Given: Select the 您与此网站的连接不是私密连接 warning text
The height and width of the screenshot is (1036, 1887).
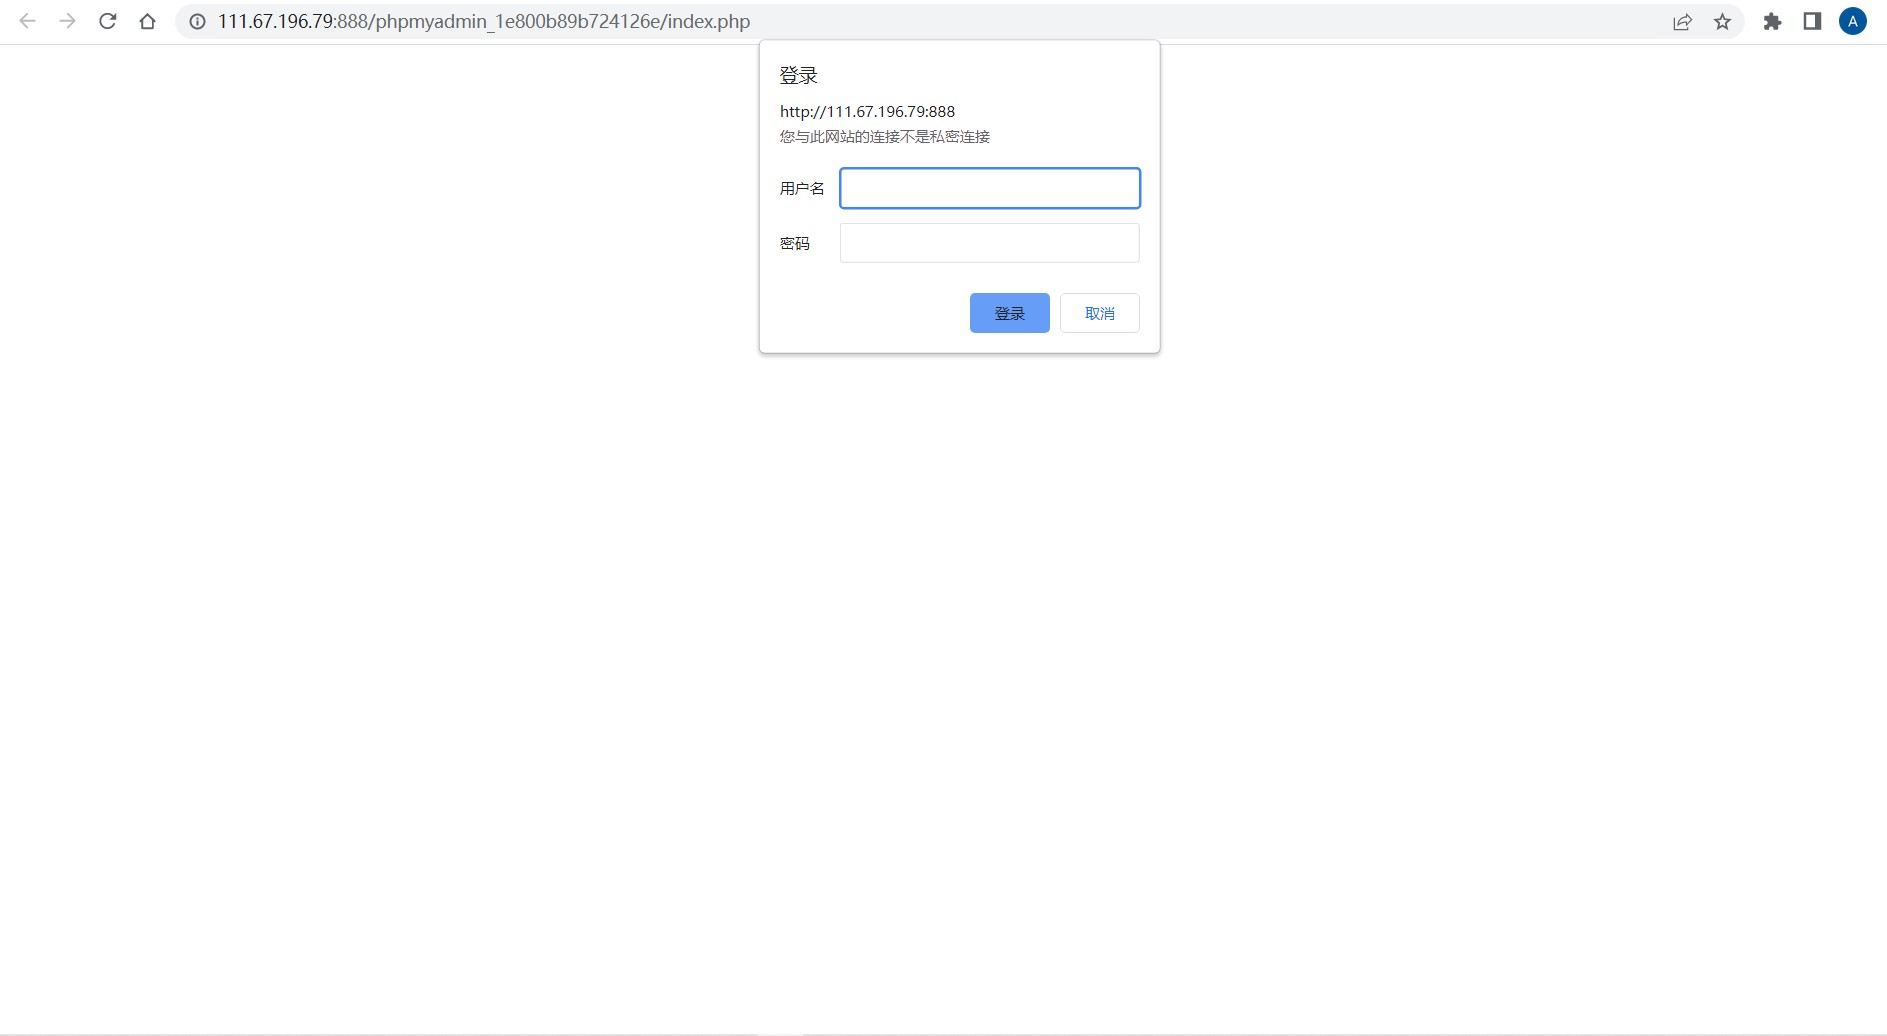Looking at the screenshot, I should (885, 136).
